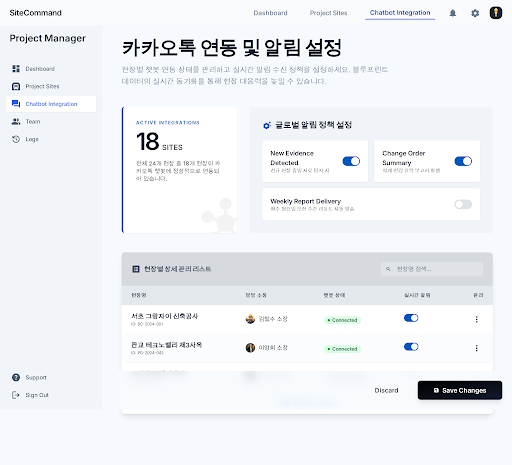
Task: Open more options for 서초 그랑자이 row
Action: point(476,319)
